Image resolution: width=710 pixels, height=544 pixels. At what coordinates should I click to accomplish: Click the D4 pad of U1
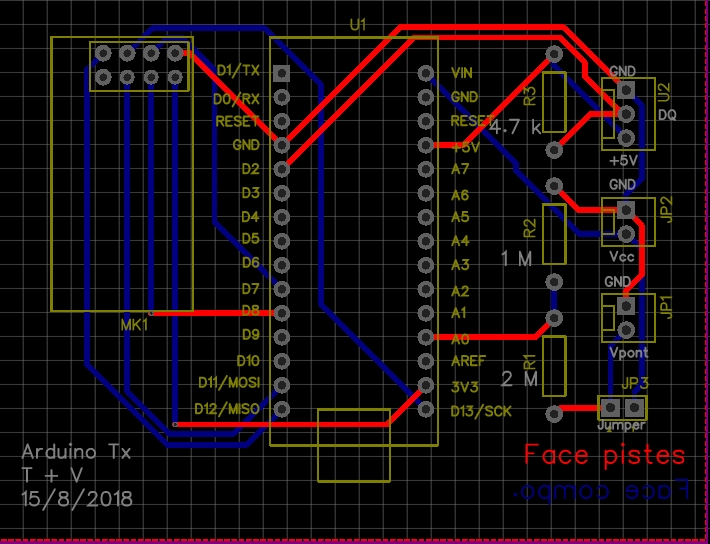(x=282, y=217)
